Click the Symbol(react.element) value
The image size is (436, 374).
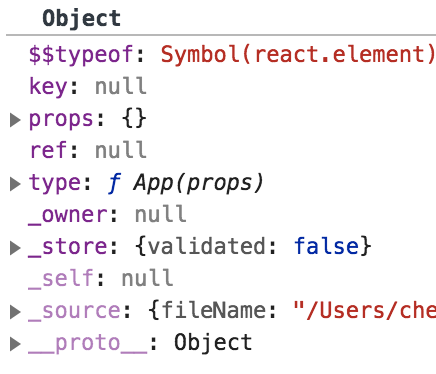(x=298, y=54)
